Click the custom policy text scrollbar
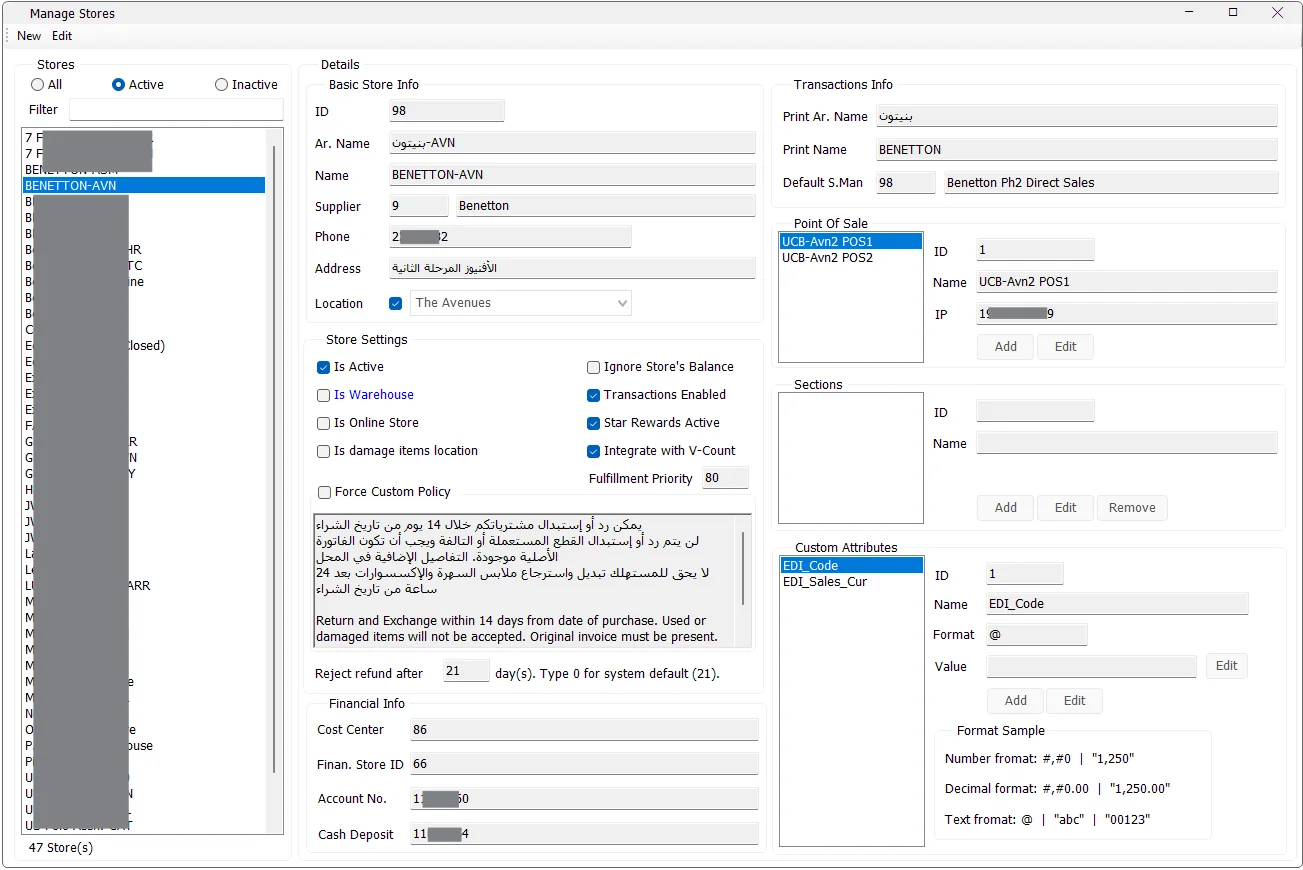Viewport: 1303px width, 870px height. pos(744,569)
